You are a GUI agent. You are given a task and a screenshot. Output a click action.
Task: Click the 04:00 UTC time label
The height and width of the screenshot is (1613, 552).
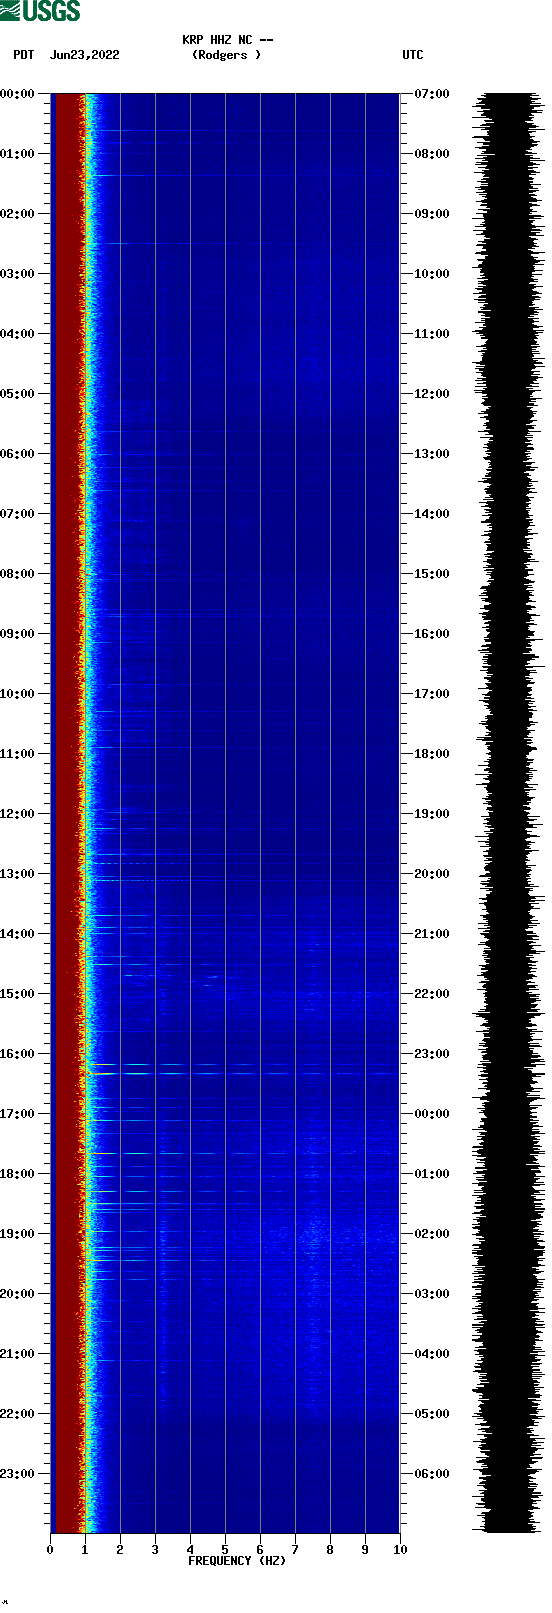pos(432,1354)
